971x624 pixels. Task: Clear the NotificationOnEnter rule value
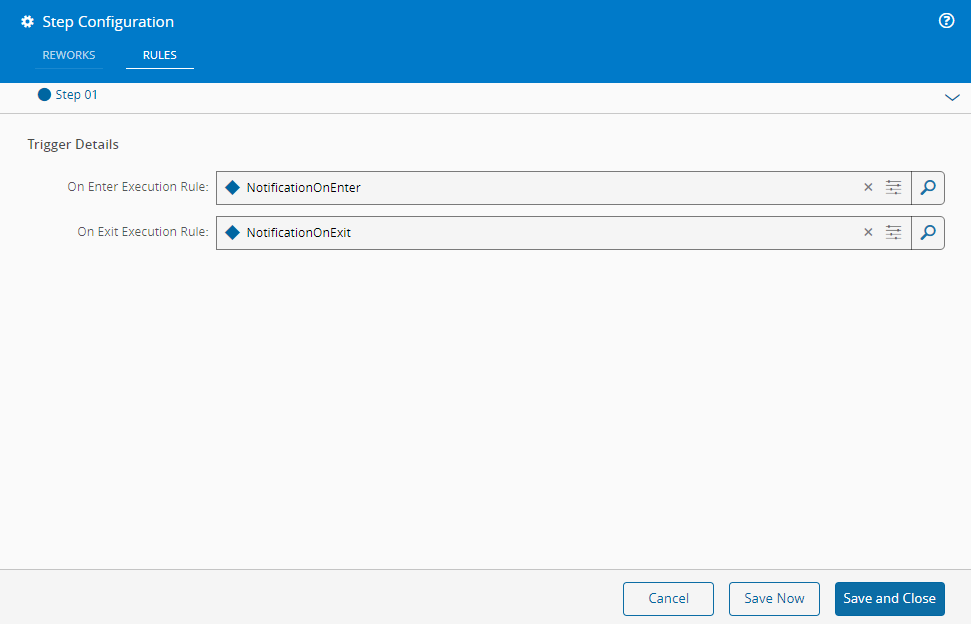(x=868, y=188)
